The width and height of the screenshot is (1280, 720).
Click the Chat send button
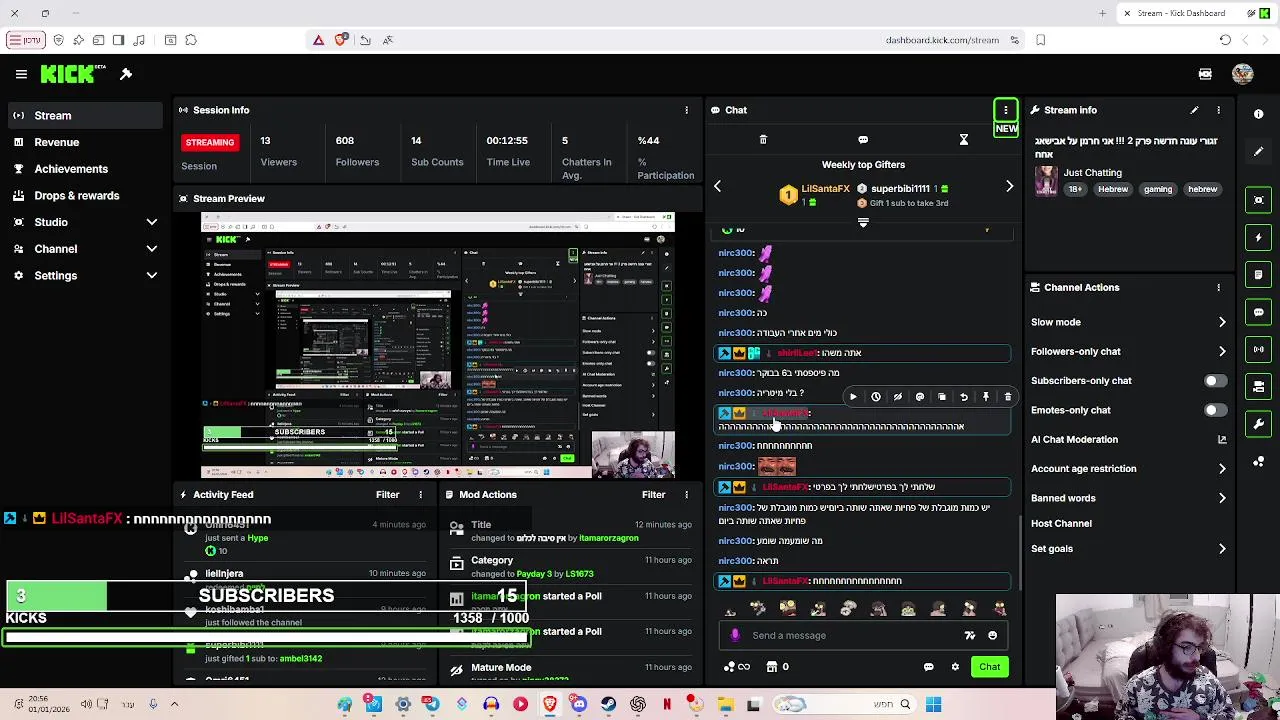click(989, 667)
